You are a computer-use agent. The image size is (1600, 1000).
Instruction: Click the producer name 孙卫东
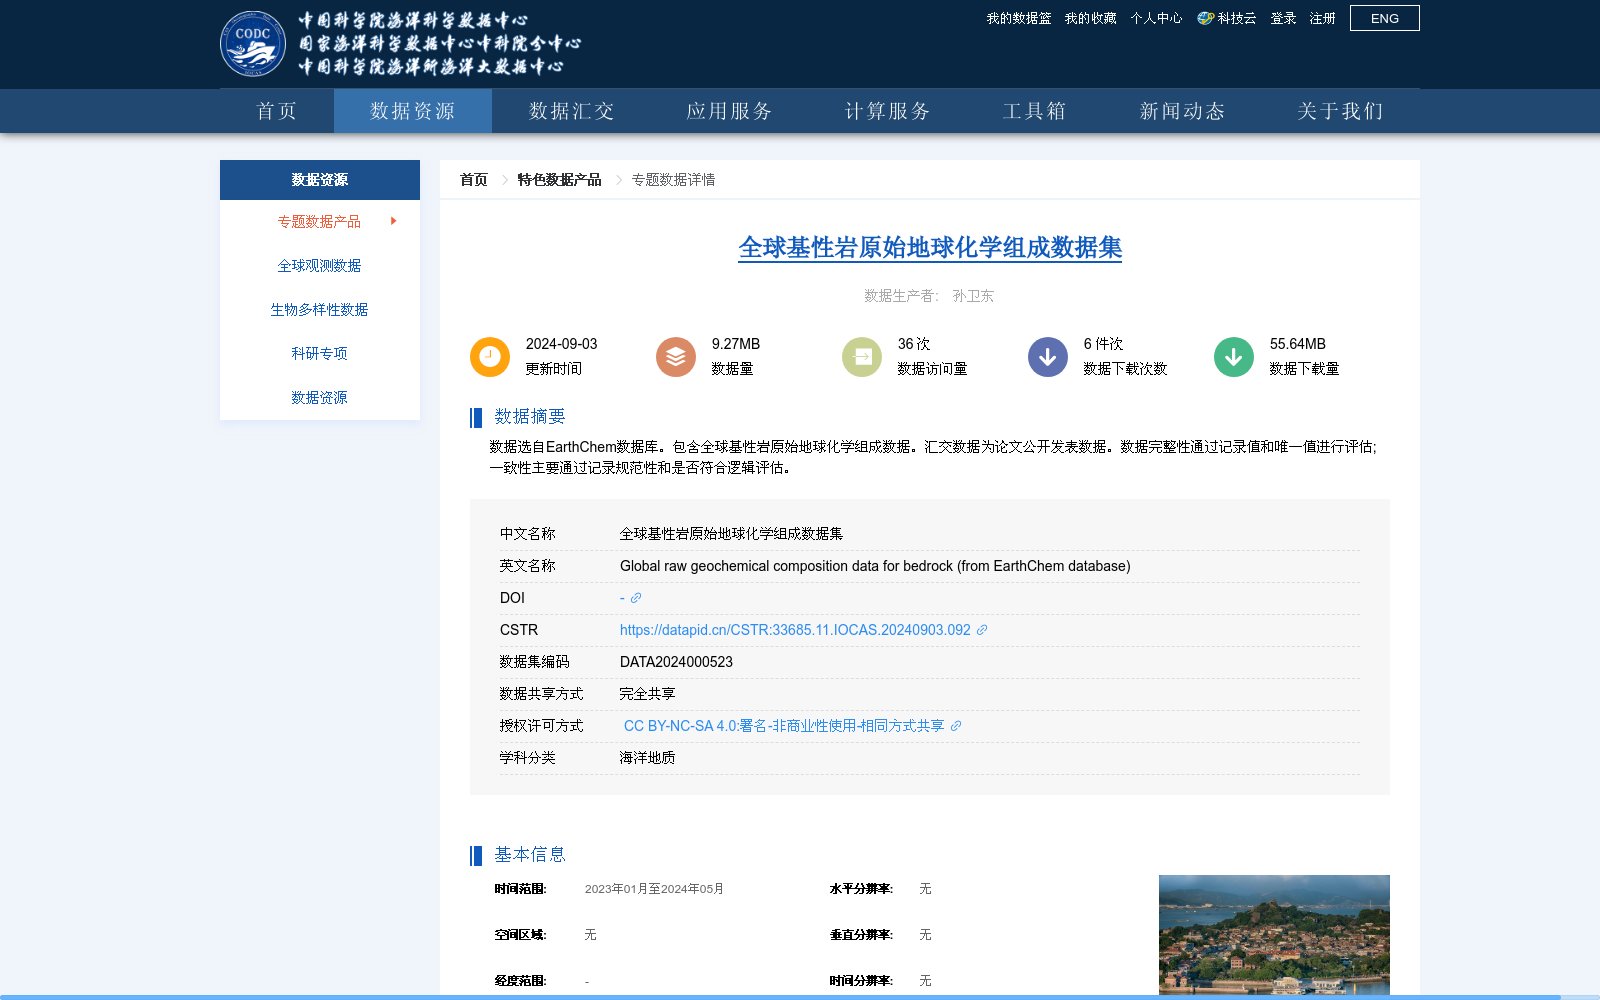pos(973,296)
